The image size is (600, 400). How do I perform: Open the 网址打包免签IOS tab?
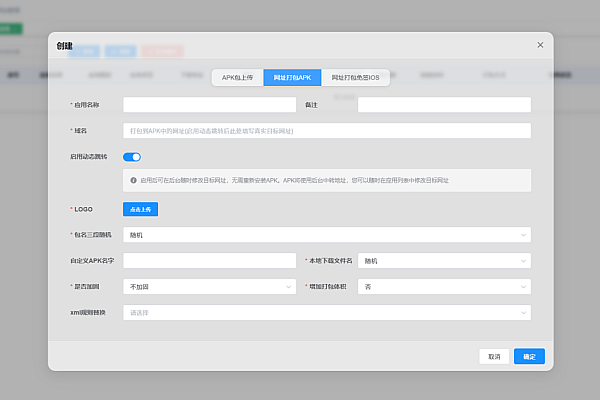click(x=355, y=78)
